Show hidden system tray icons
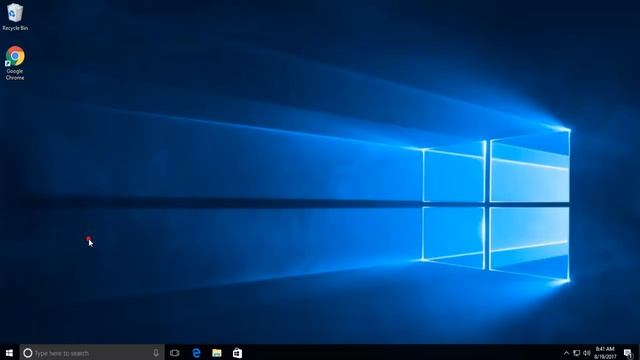 point(566,353)
